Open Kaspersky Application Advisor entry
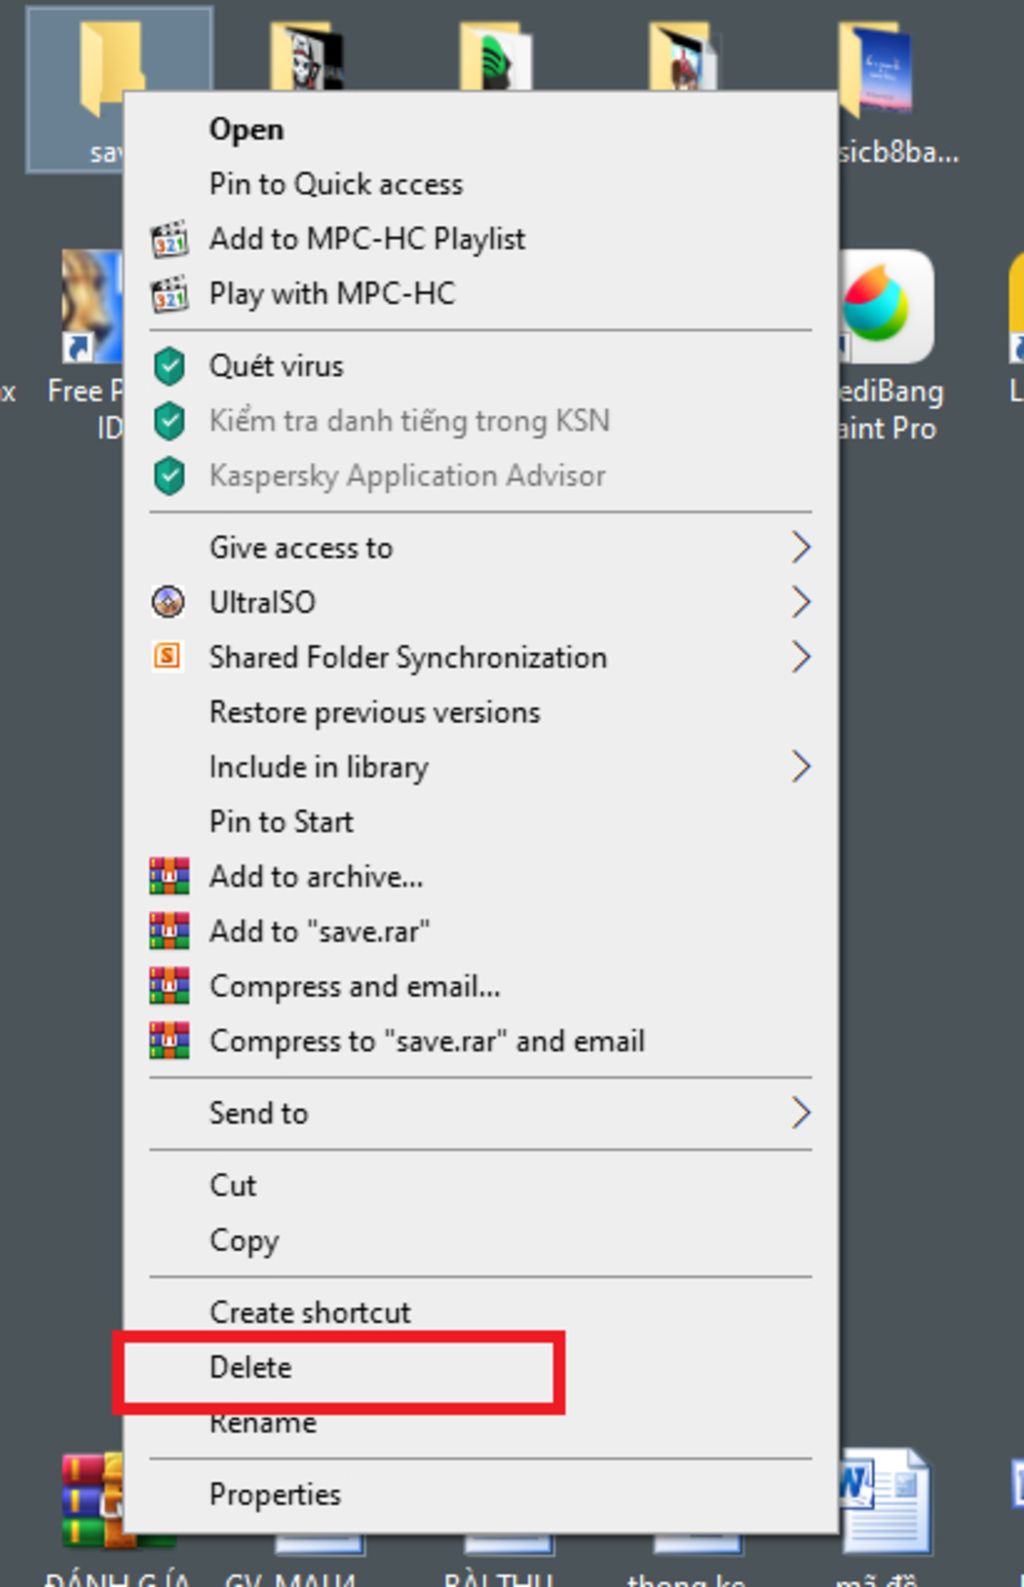The height and width of the screenshot is (1587, 1024). (x=407, y=476)
